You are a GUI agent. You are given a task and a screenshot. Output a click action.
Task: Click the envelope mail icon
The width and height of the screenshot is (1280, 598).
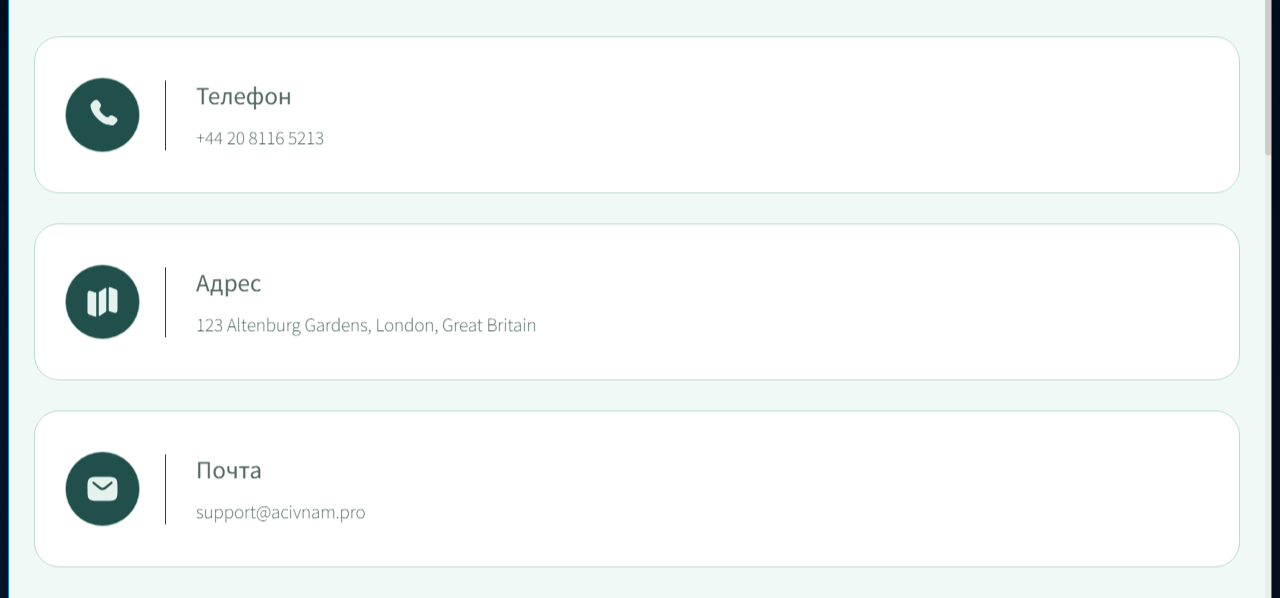tap(102, 488)
